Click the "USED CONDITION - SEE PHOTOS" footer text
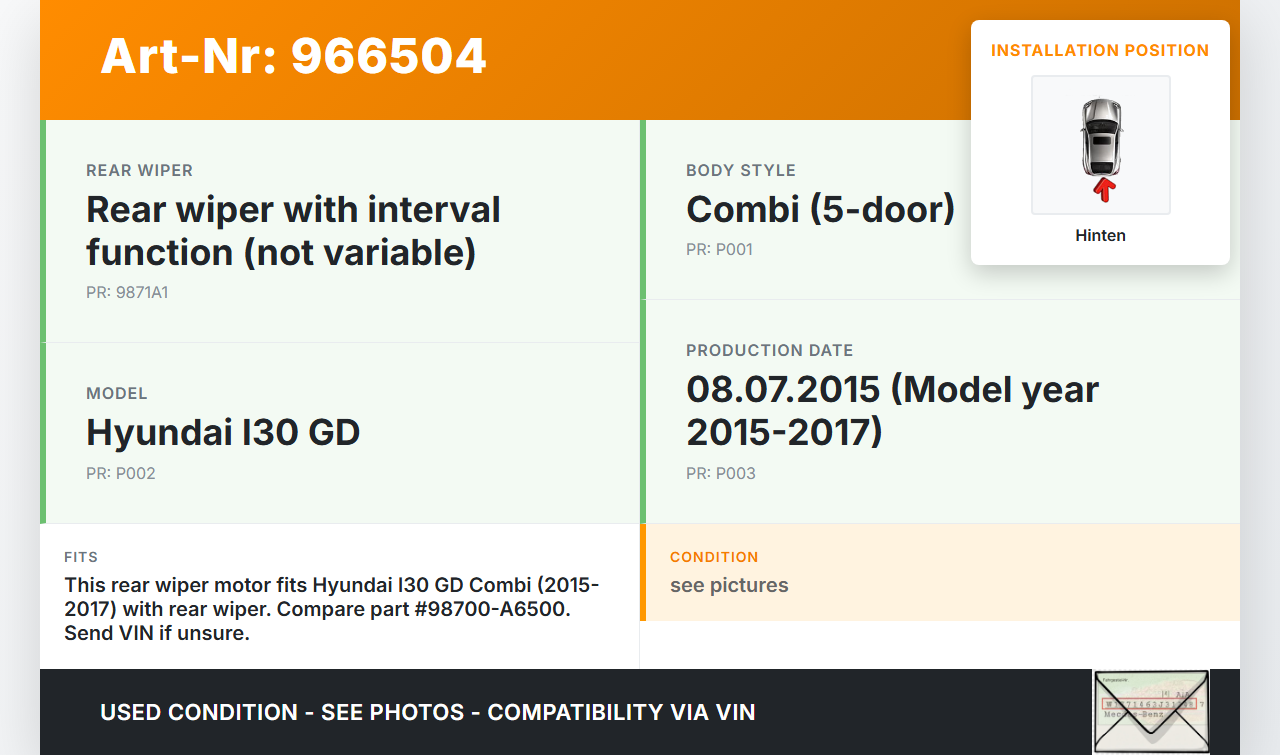1280x755 pixels. tap(428, 713)
